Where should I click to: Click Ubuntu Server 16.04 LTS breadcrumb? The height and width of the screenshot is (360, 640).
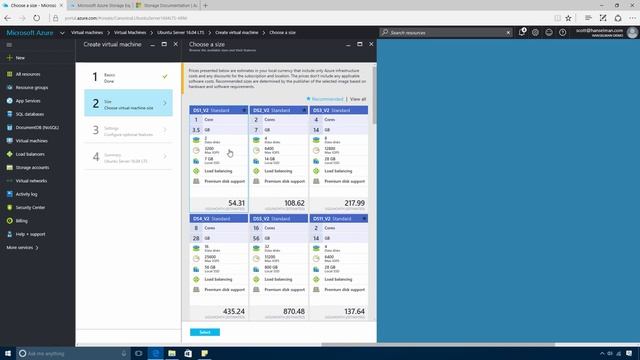[x=180, y=32]
